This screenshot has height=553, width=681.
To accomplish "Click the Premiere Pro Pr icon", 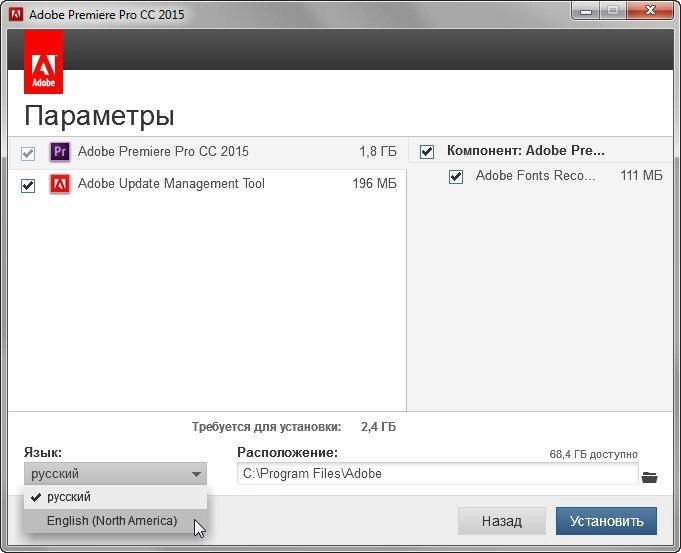I will [60, 152].
